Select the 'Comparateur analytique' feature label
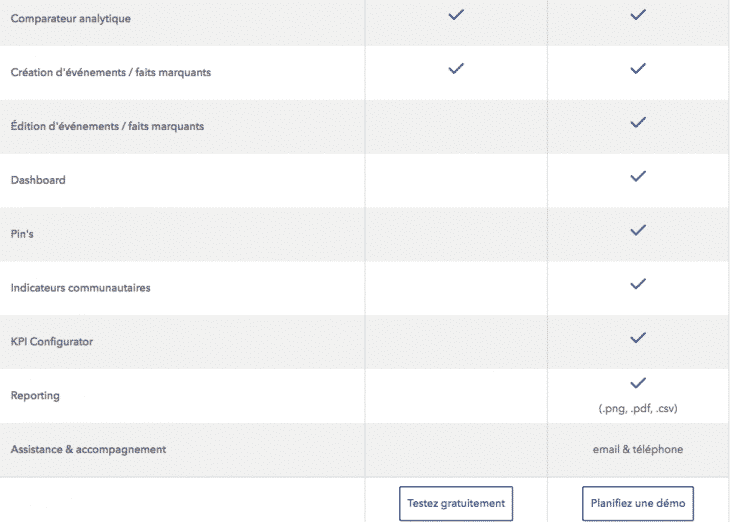The width and height of the screenshot is (730, 522). pyautogui.click(x=70, y=18)
